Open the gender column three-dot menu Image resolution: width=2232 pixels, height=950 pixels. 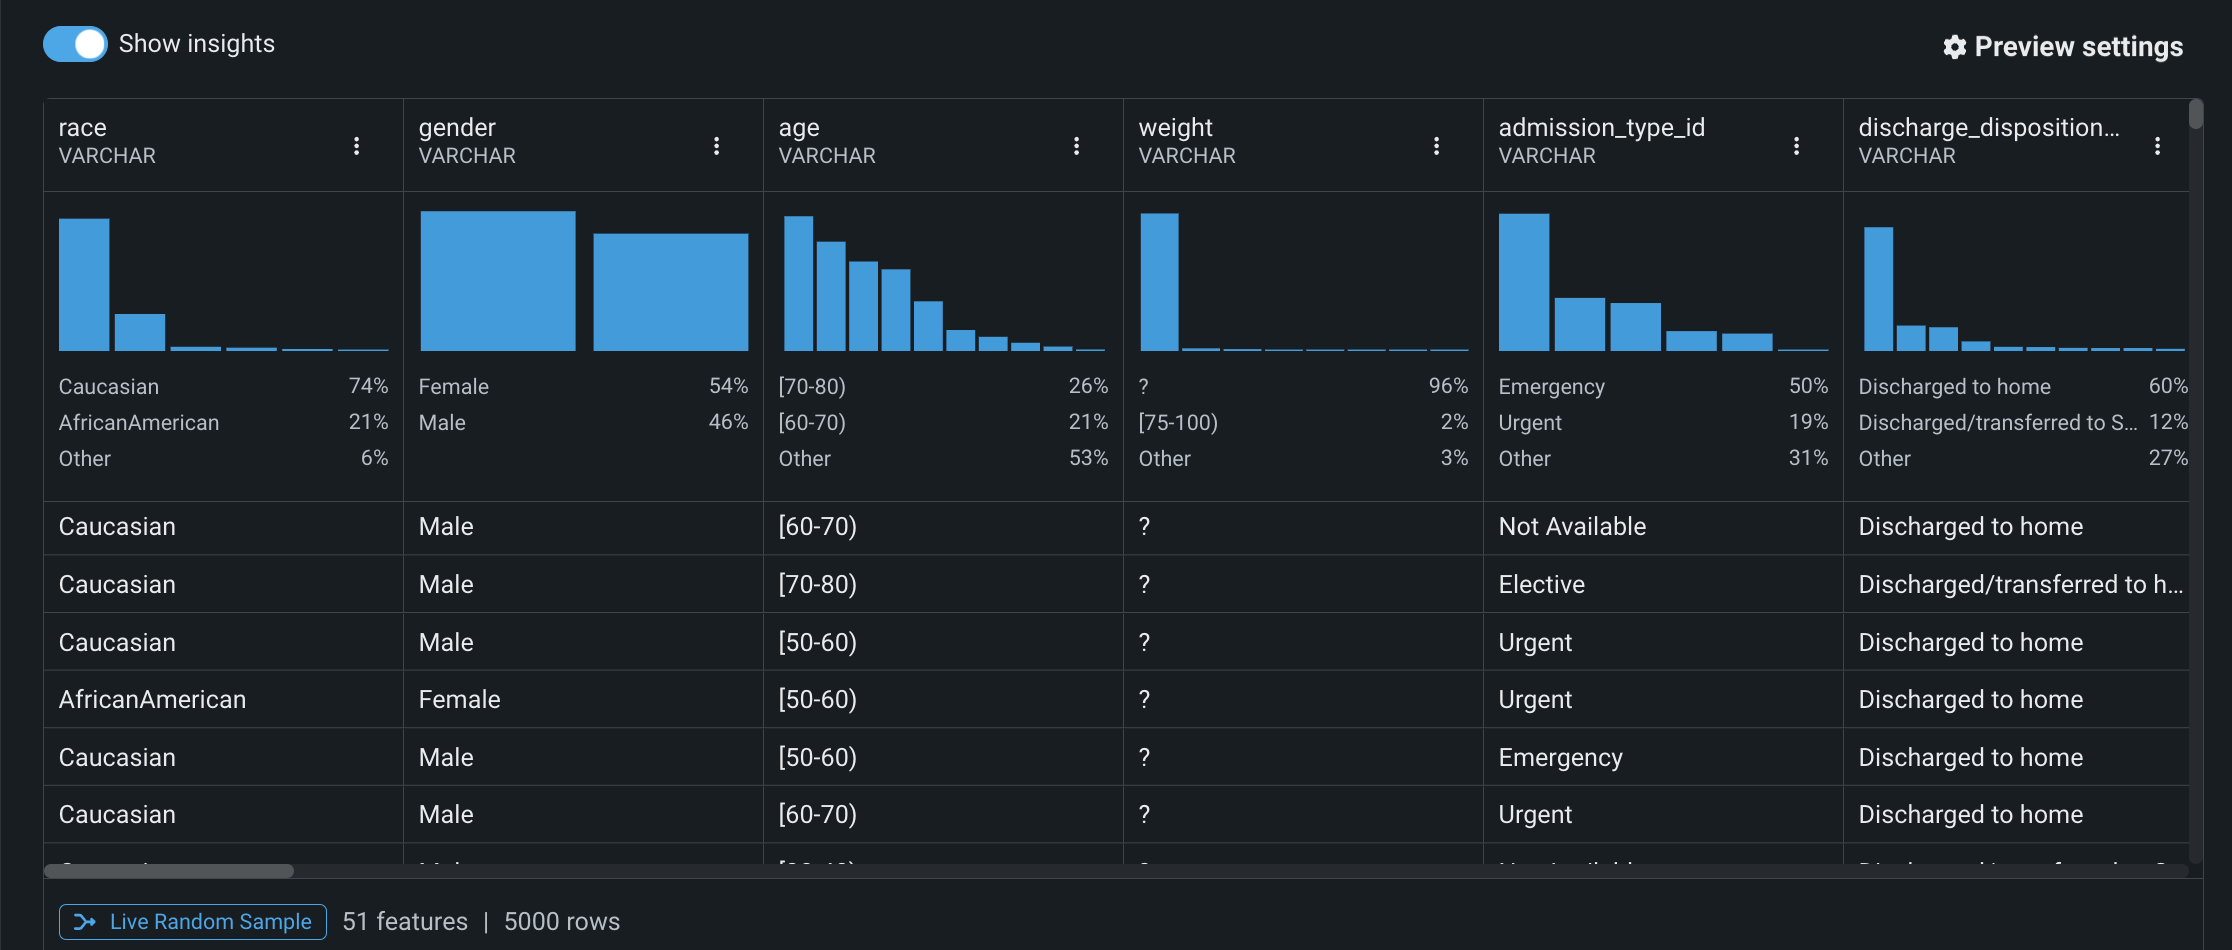717,146
